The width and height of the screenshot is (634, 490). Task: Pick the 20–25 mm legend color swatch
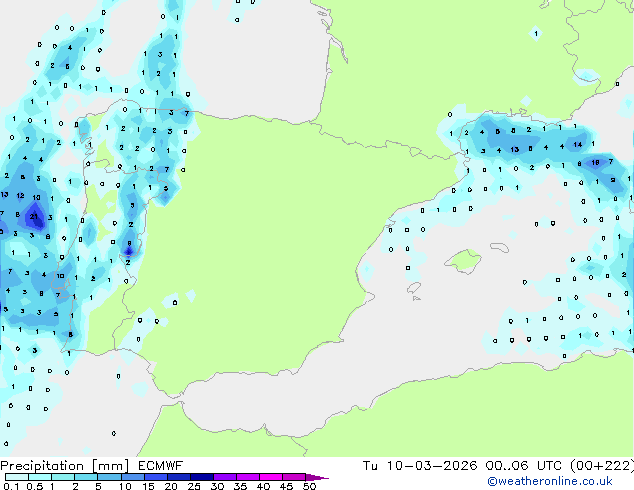point(178,477)
